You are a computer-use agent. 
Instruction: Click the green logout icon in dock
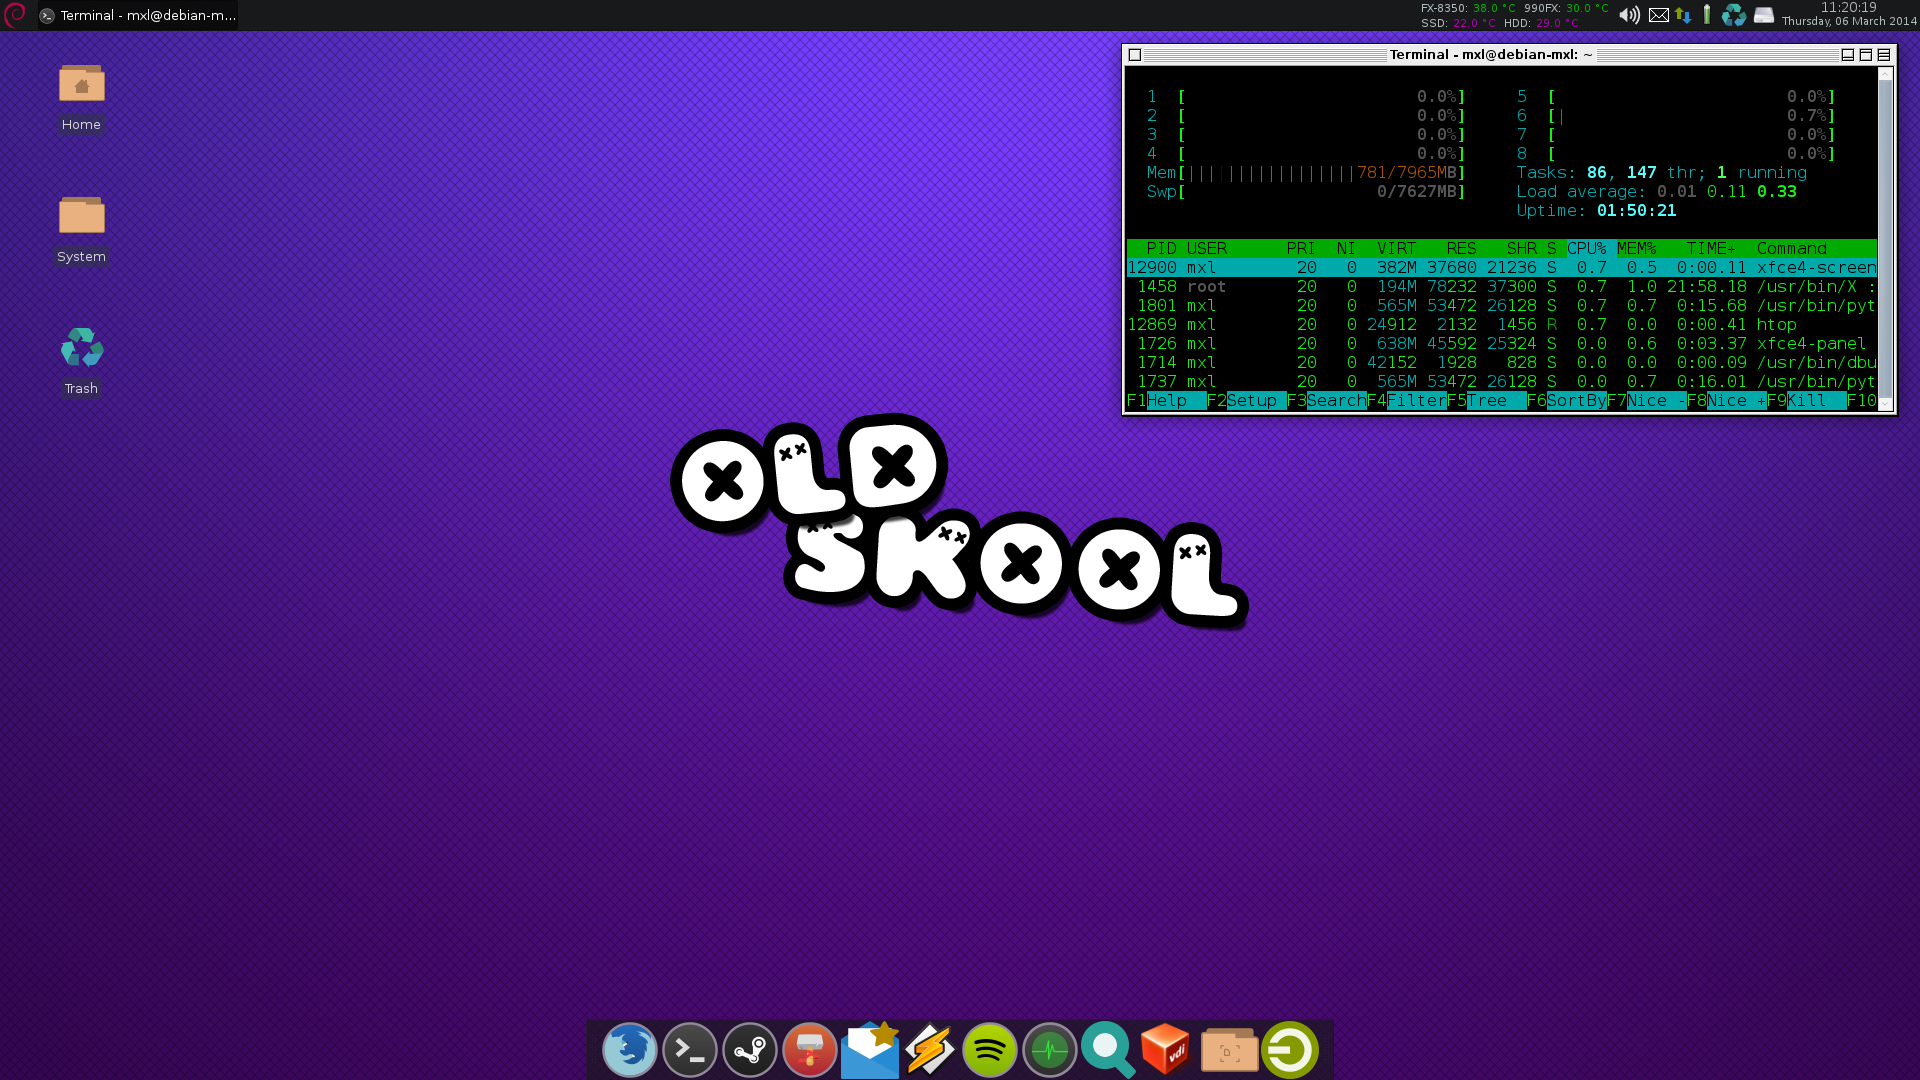1290,1050
